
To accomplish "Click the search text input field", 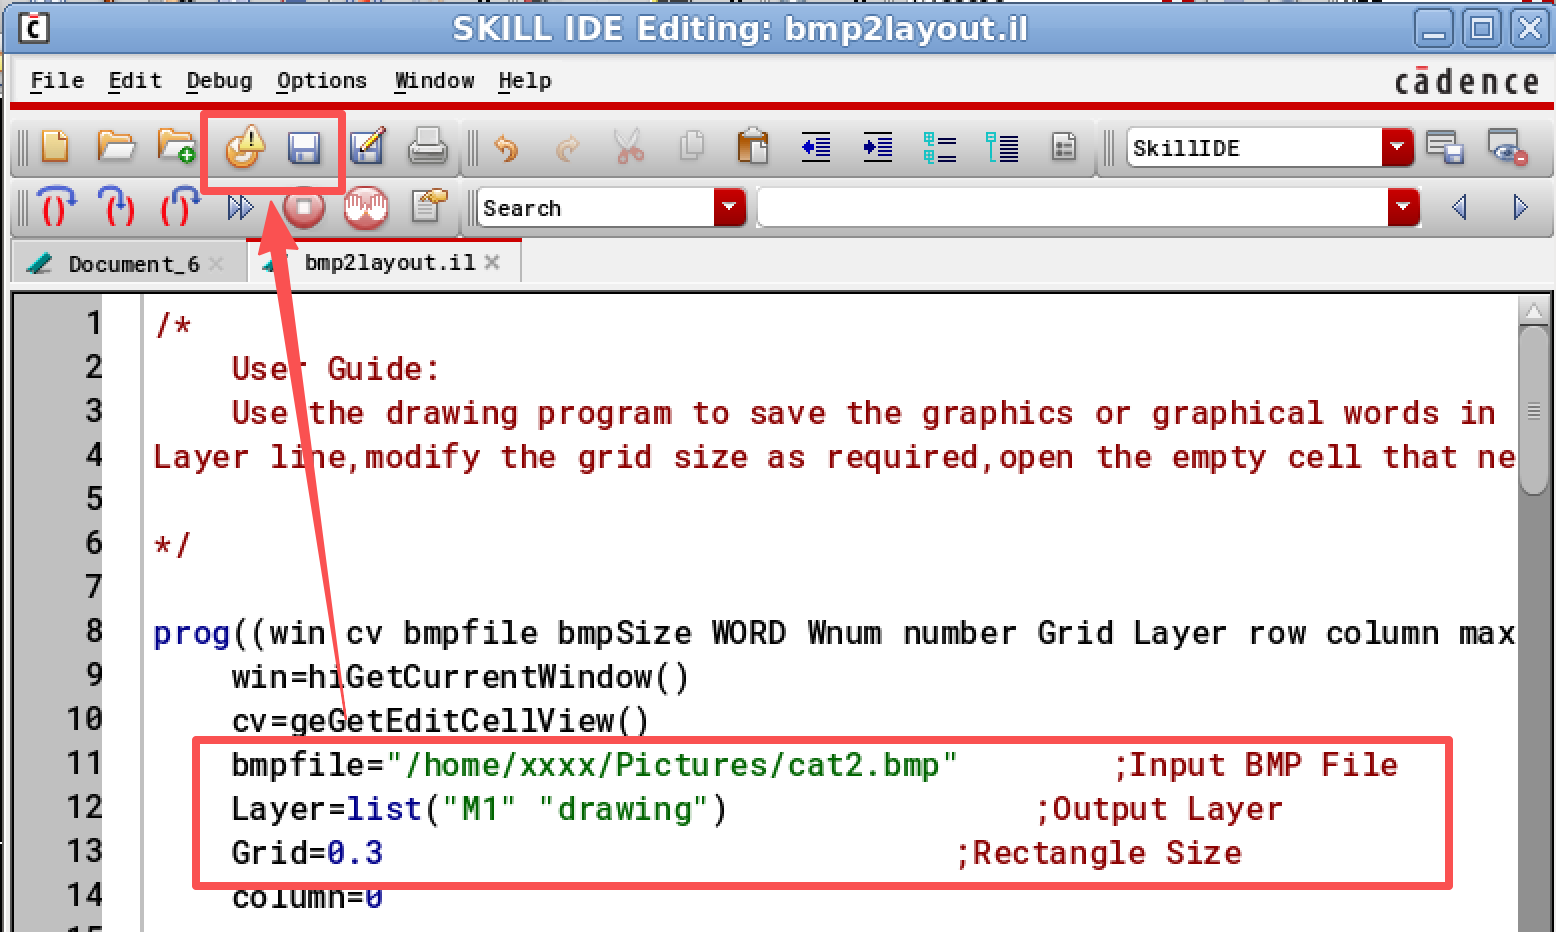I will click(x=1072, y=207).
